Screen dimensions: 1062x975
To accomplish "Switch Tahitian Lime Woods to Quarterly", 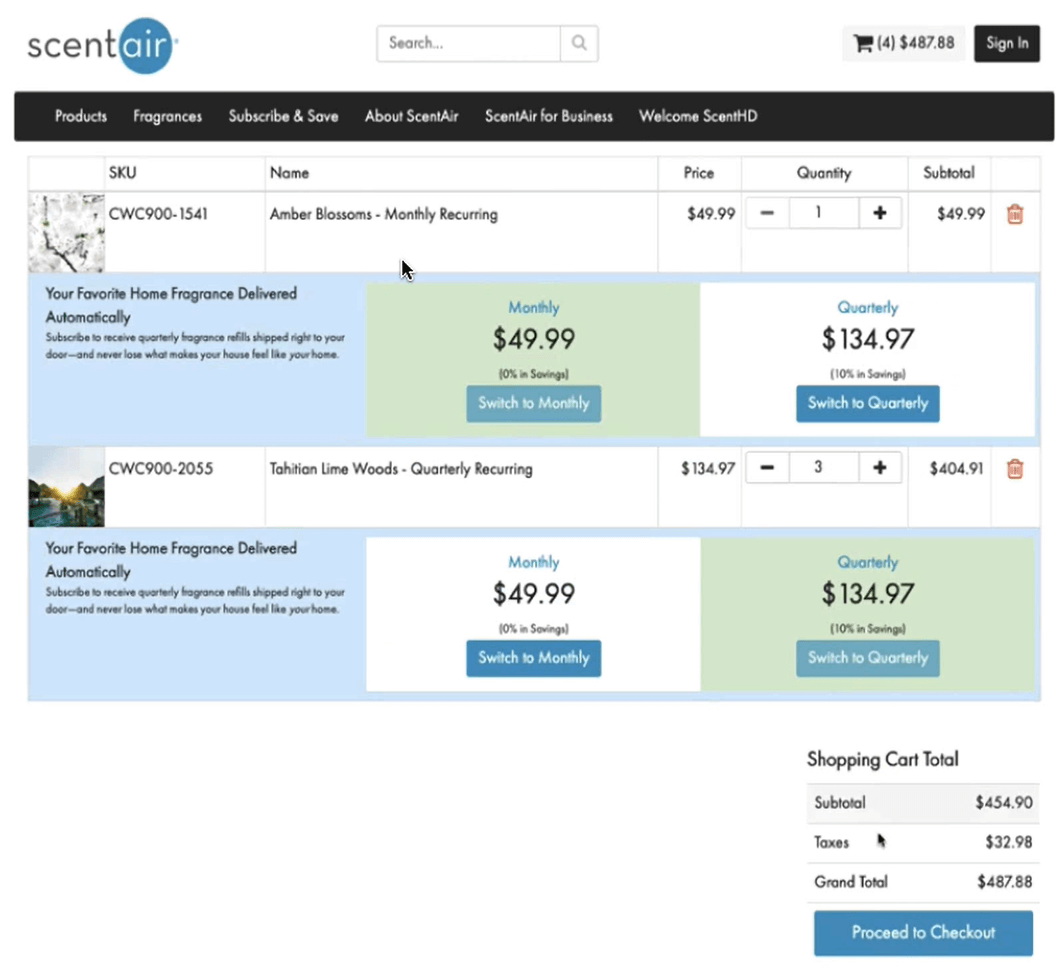I will coord(868,658).
